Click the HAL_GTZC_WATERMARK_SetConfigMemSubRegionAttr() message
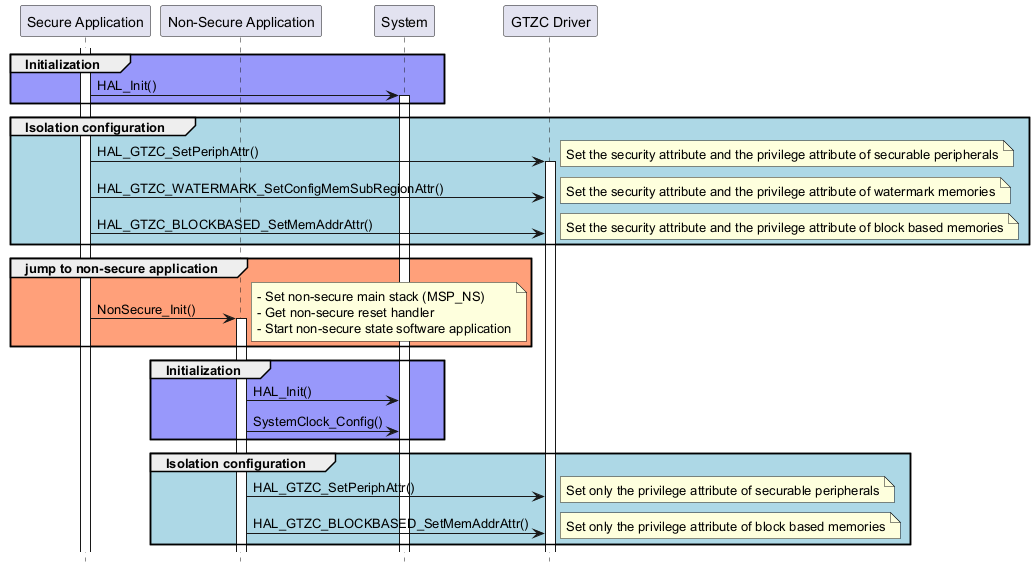Screen dimensions: 1034x567 pyautogui.click(x=270, y=188)
